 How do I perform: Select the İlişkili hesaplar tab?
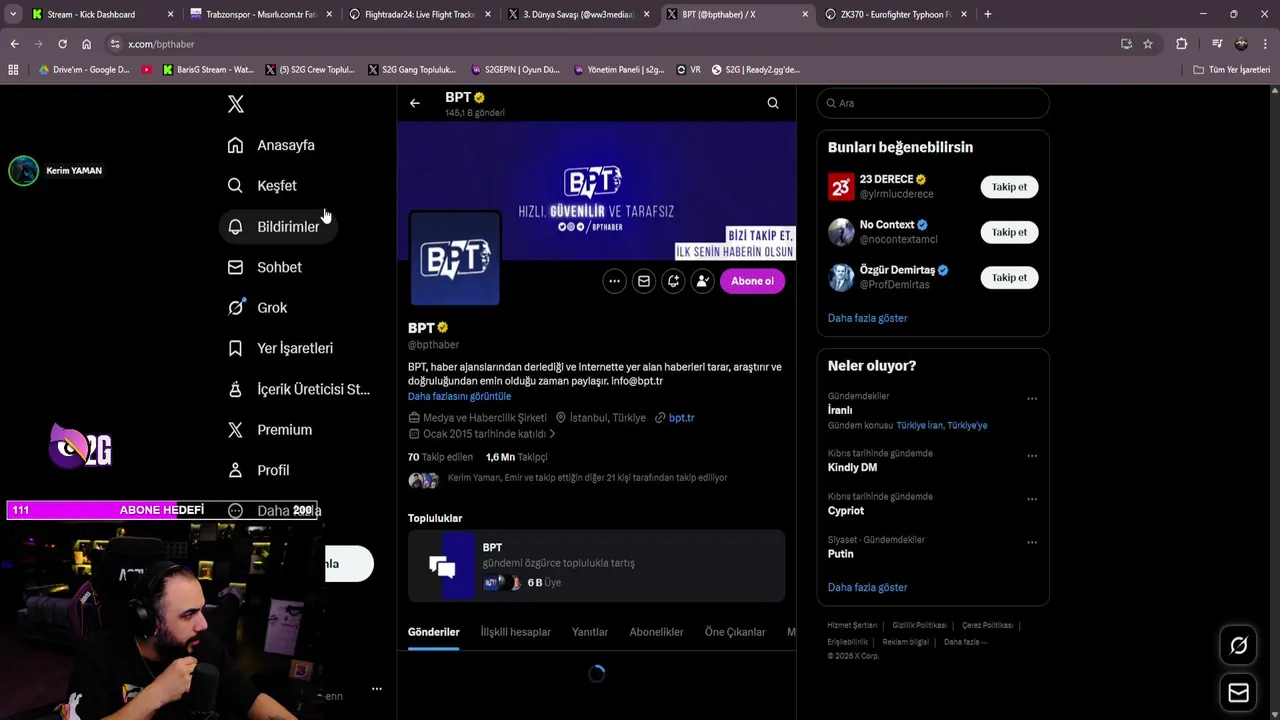515,632
